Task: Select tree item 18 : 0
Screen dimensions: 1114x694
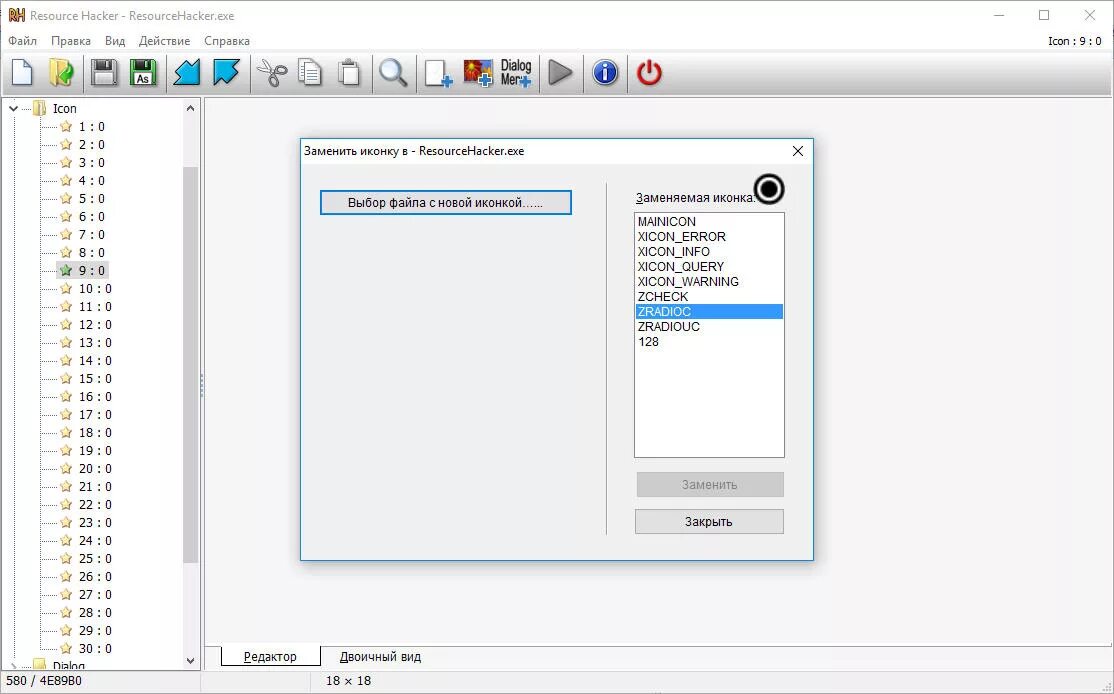Action: (x=95, y=433)
